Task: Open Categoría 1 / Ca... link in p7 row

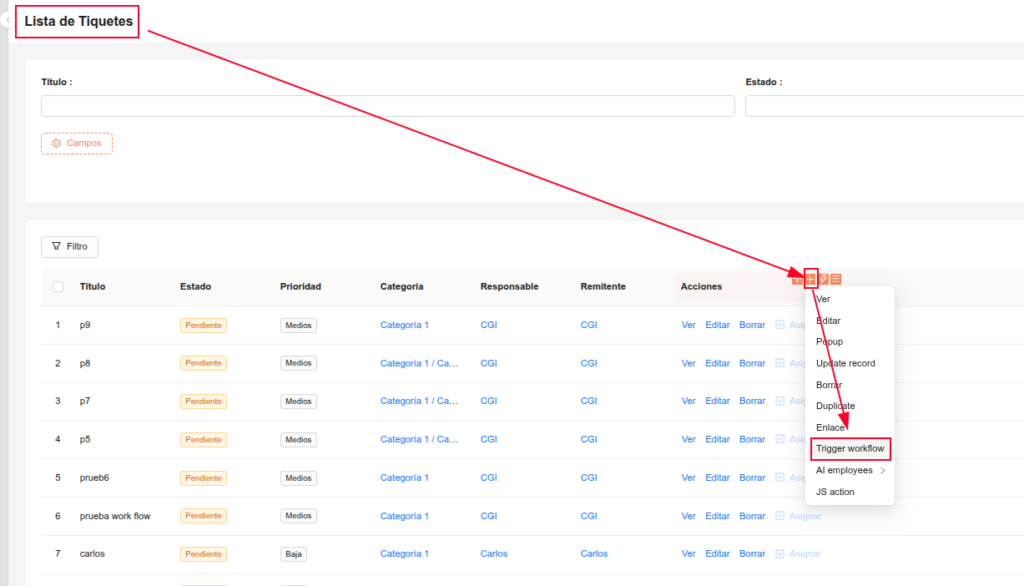Action: click(x=419, y=401)
